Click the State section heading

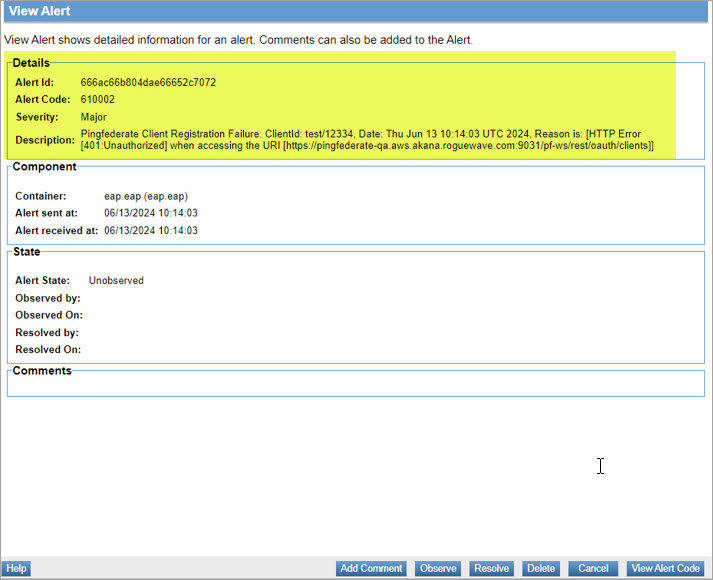click(26, 252)
